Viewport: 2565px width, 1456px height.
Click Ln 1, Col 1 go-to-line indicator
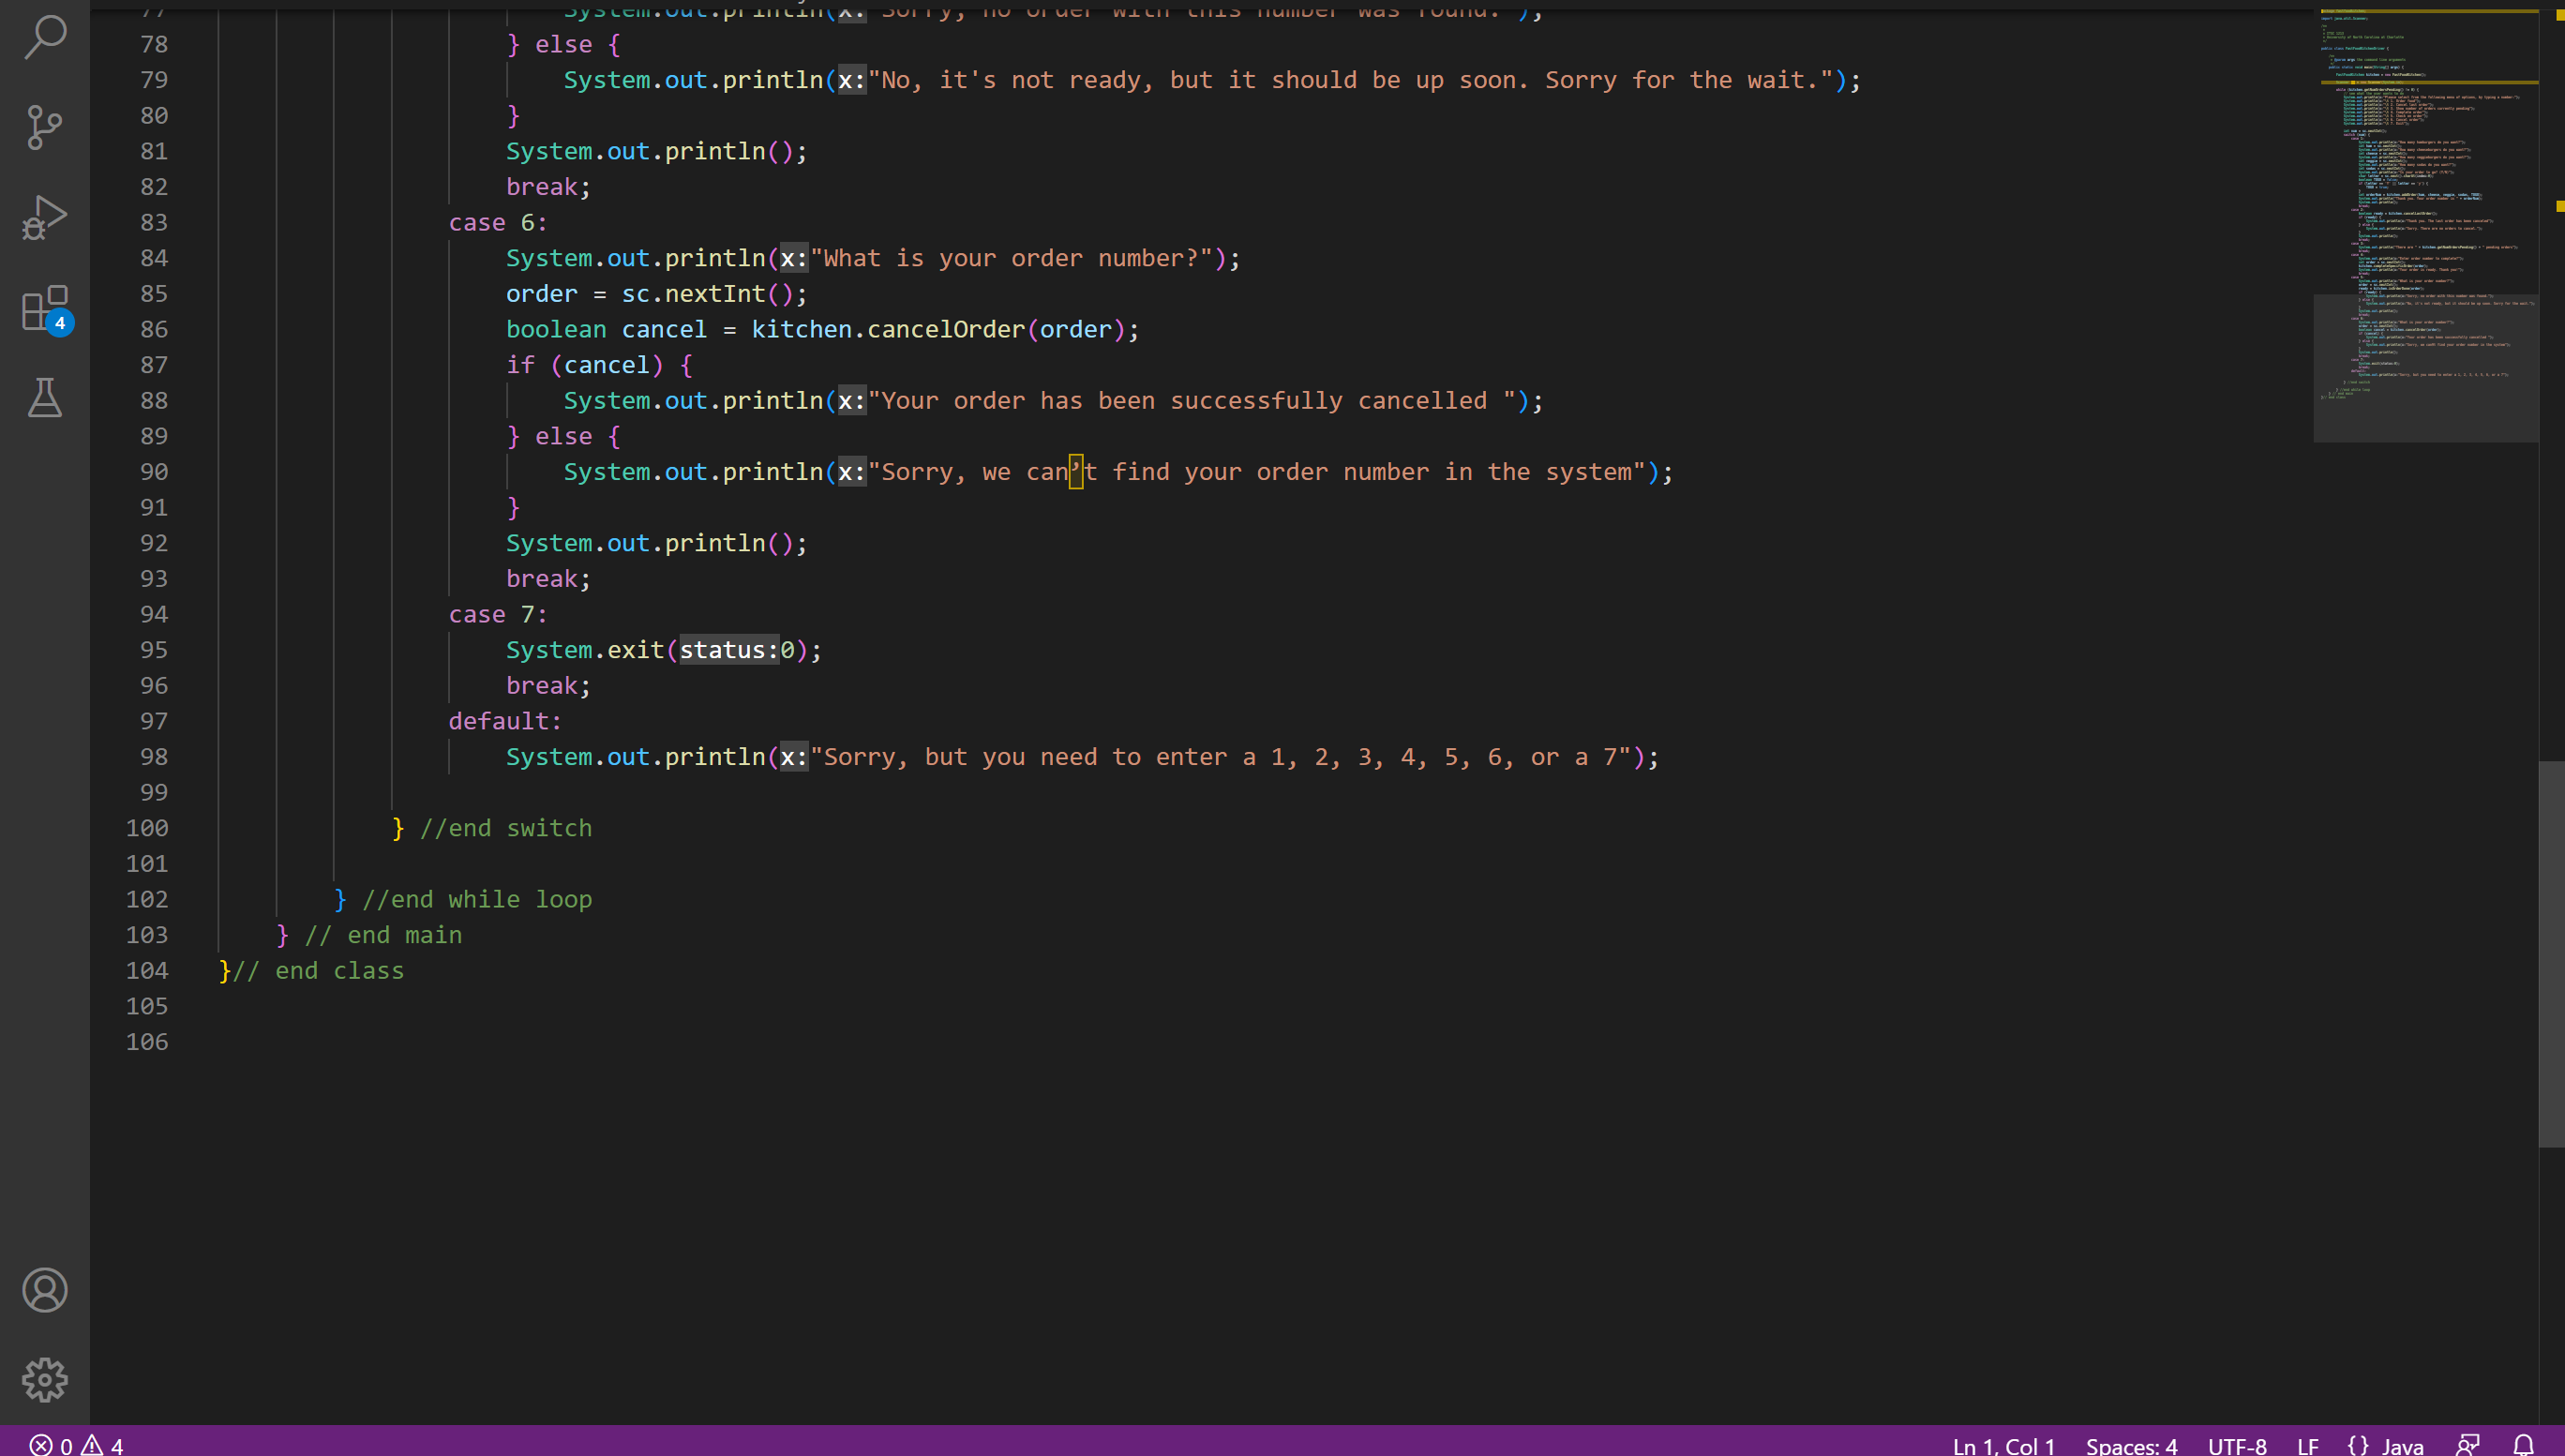(x=2003, y=1446)
